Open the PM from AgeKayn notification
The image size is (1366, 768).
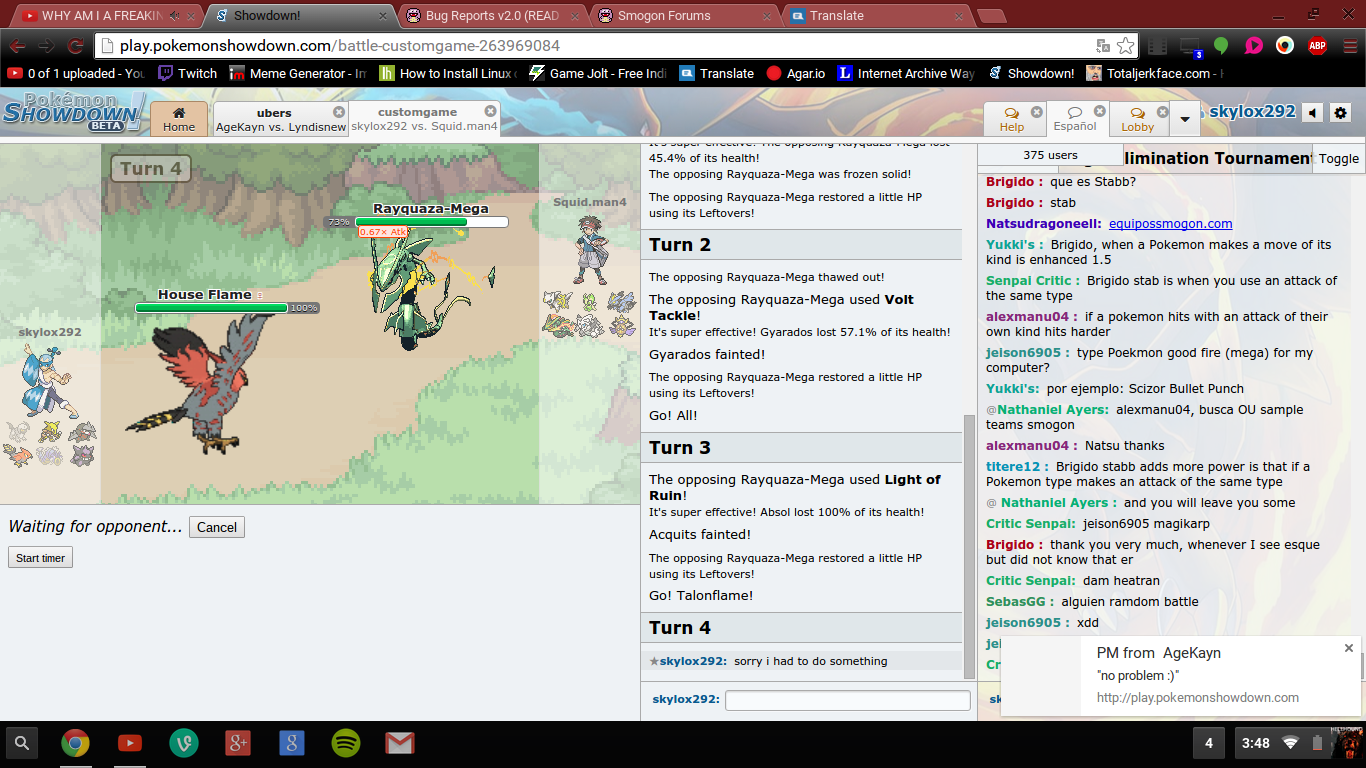(1180, 675)
